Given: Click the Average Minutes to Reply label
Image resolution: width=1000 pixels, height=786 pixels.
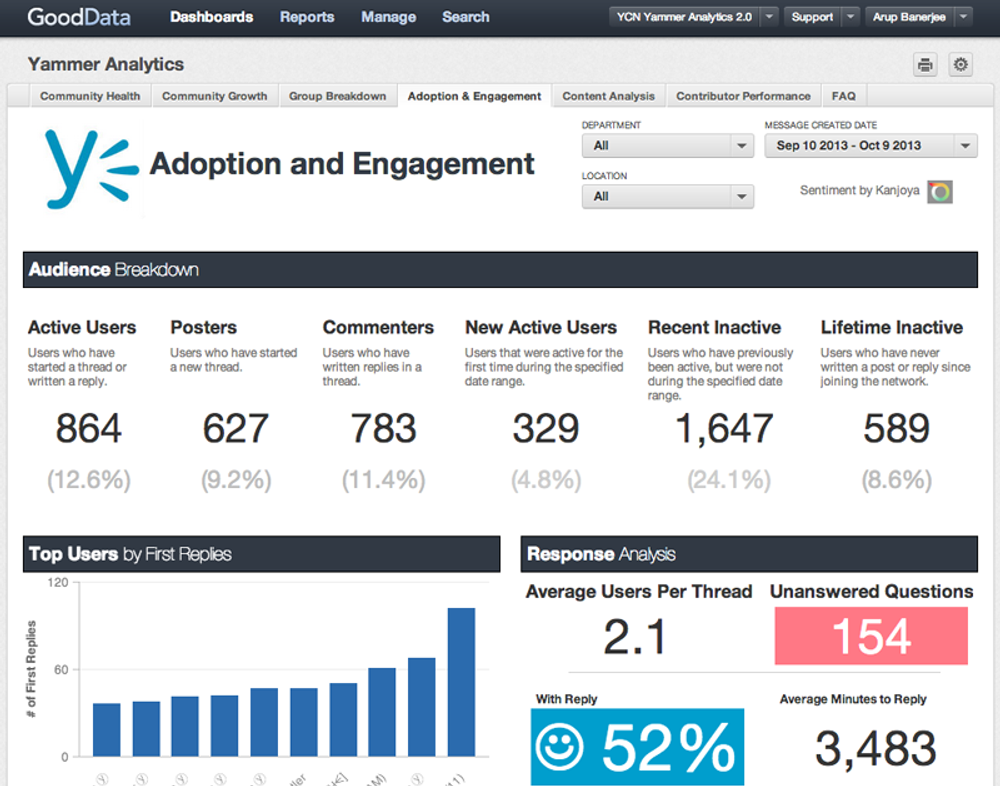Looking at the screenshot, I should [x=853, y=699].
